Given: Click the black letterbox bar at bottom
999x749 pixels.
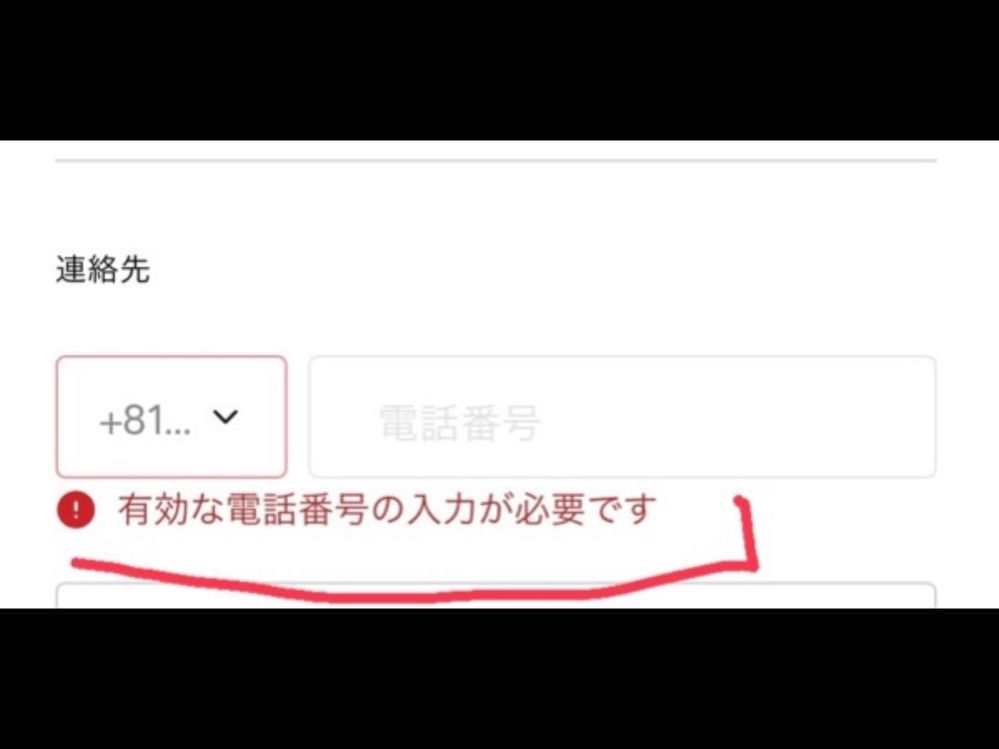Looking at the screenshot, I should [500, 678].
